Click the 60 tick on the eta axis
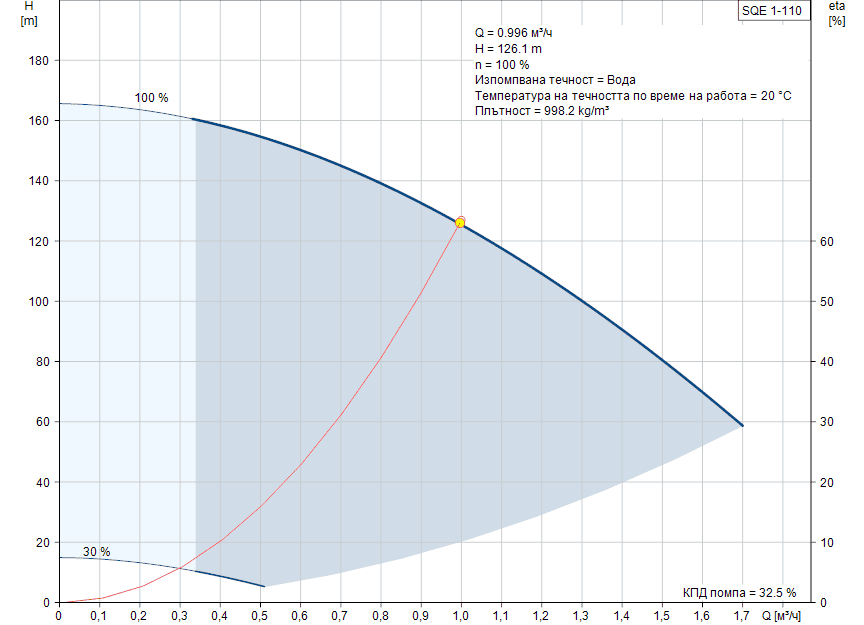This screenshot has width=864, height=625. 826,242
